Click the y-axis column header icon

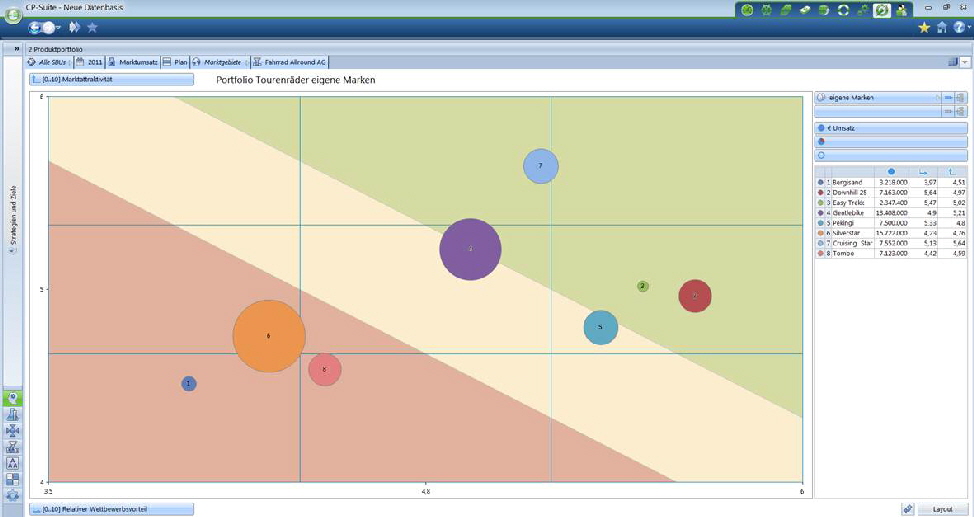pos(952,172)
